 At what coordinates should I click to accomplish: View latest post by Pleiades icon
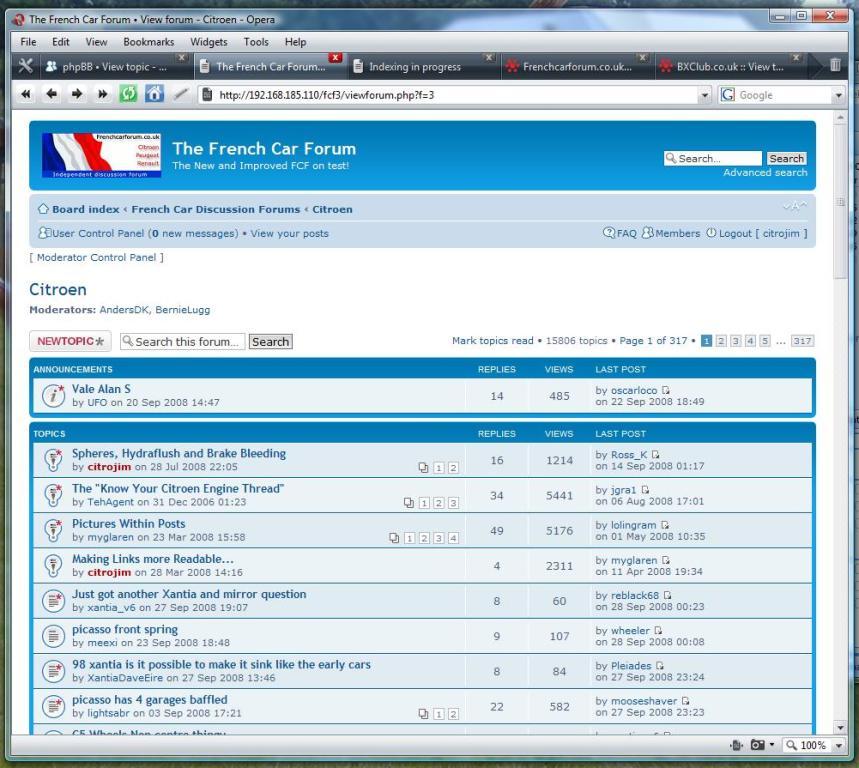[660, 666]
